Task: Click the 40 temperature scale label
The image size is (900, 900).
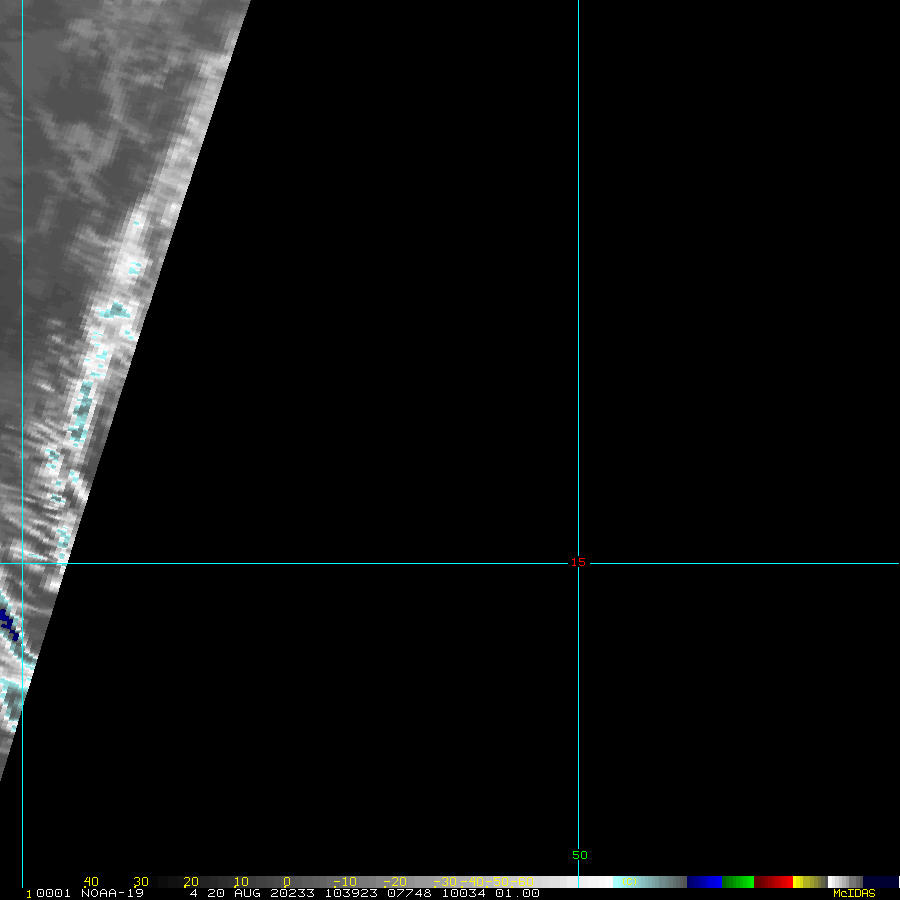Action: [91, 882]
